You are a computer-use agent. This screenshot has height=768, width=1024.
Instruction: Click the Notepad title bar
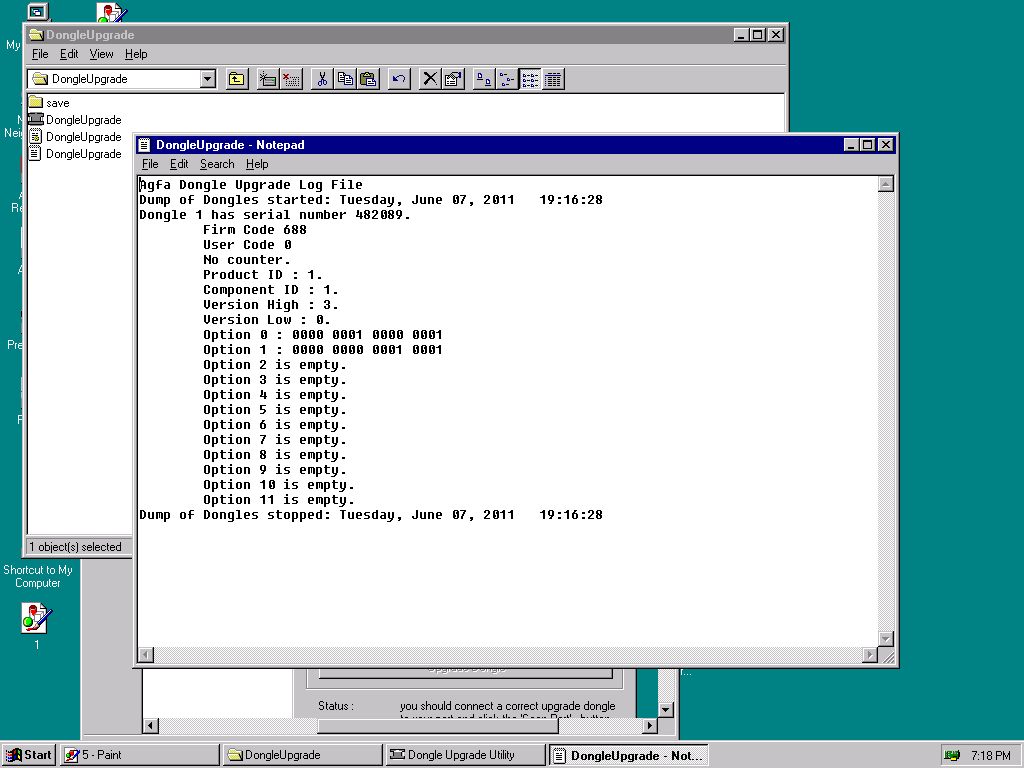click(x=516, y=145)
